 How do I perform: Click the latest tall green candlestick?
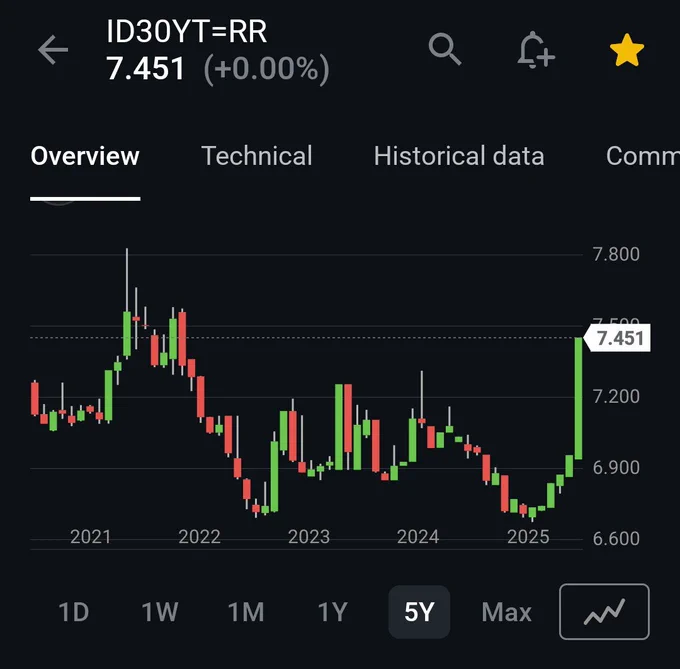(x=578, y=398)
